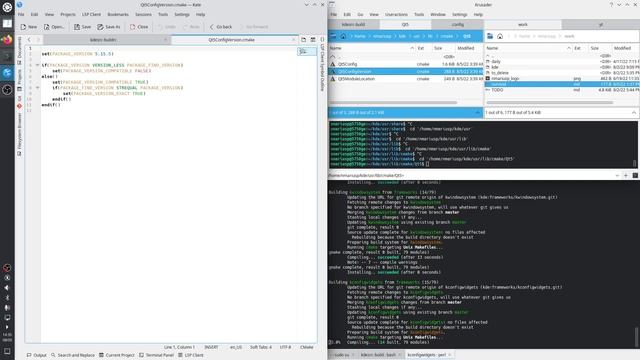Click the cmake breadcrumb in Krusader left path
This screenshot has height=360, width=640.
446,36
